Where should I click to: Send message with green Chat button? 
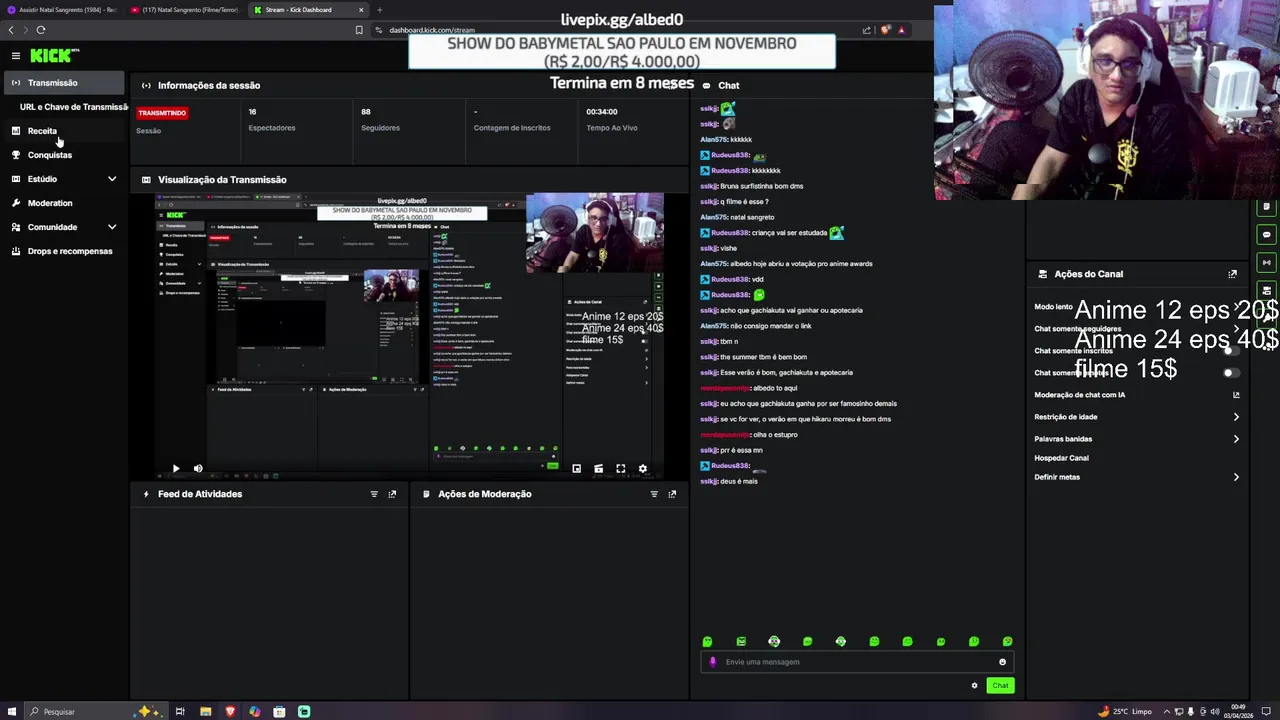pyautogui.click(x=1000, y=685)
